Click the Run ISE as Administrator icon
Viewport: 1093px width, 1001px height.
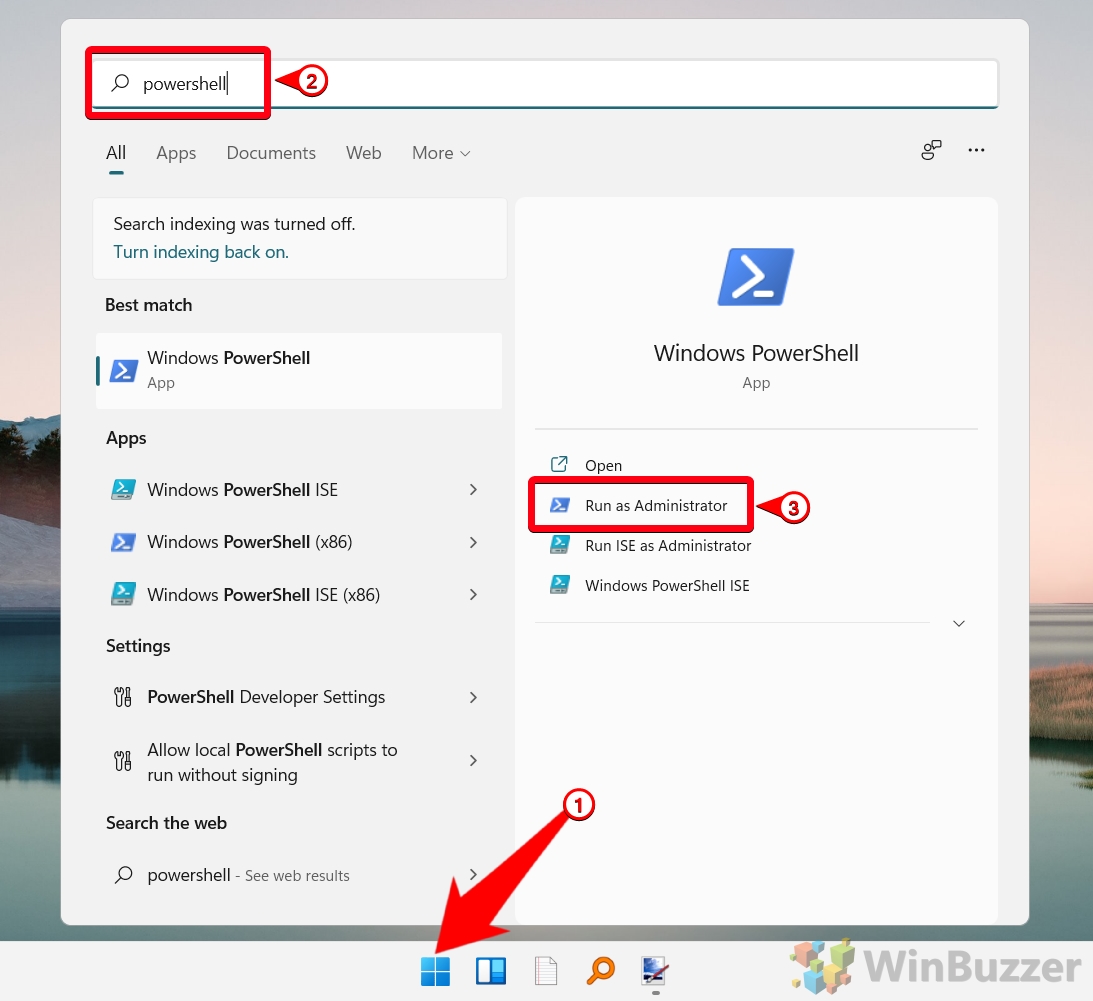[560, 544]
